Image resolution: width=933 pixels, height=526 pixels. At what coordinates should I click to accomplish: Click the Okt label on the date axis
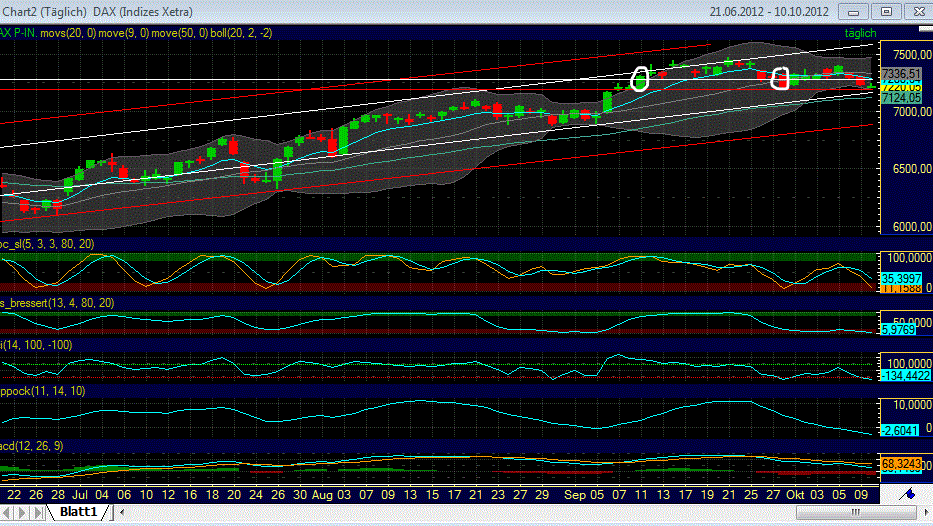795,494
